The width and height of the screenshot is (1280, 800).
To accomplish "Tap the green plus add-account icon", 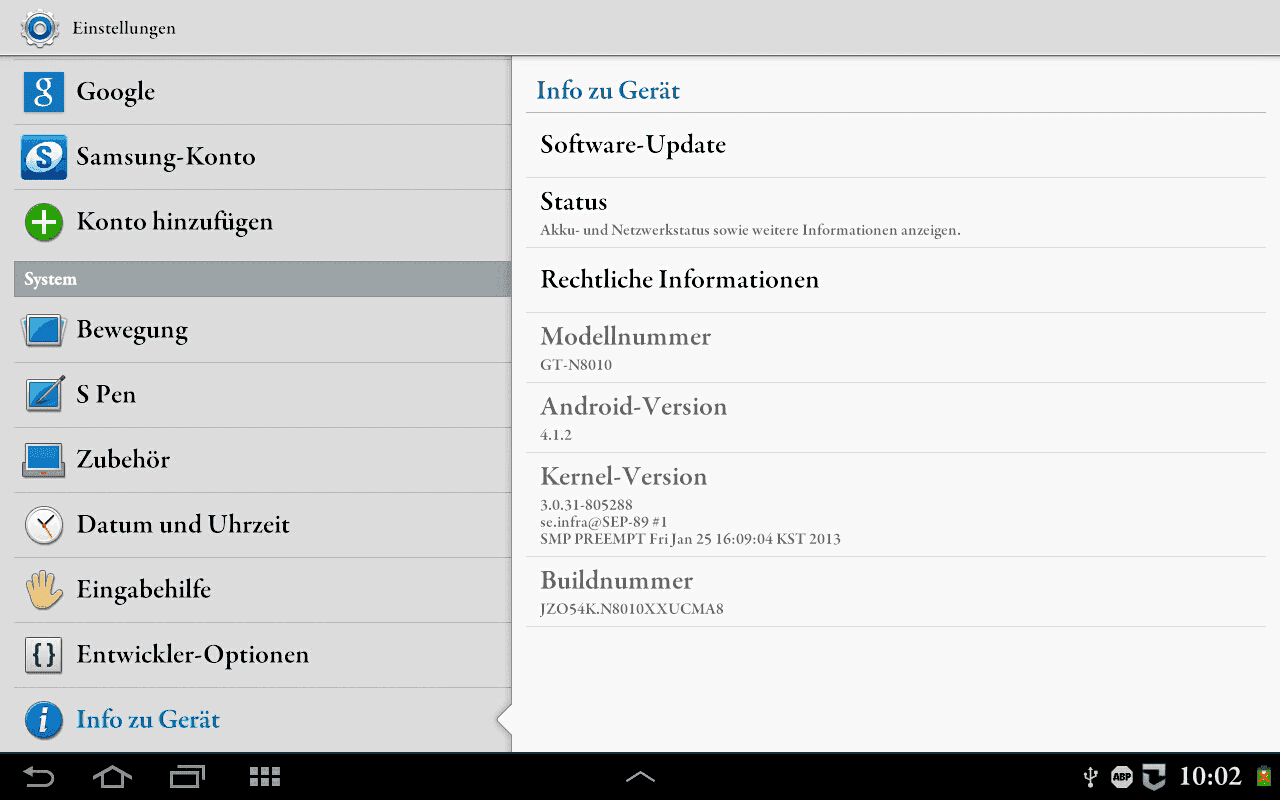I will (43, 222).
